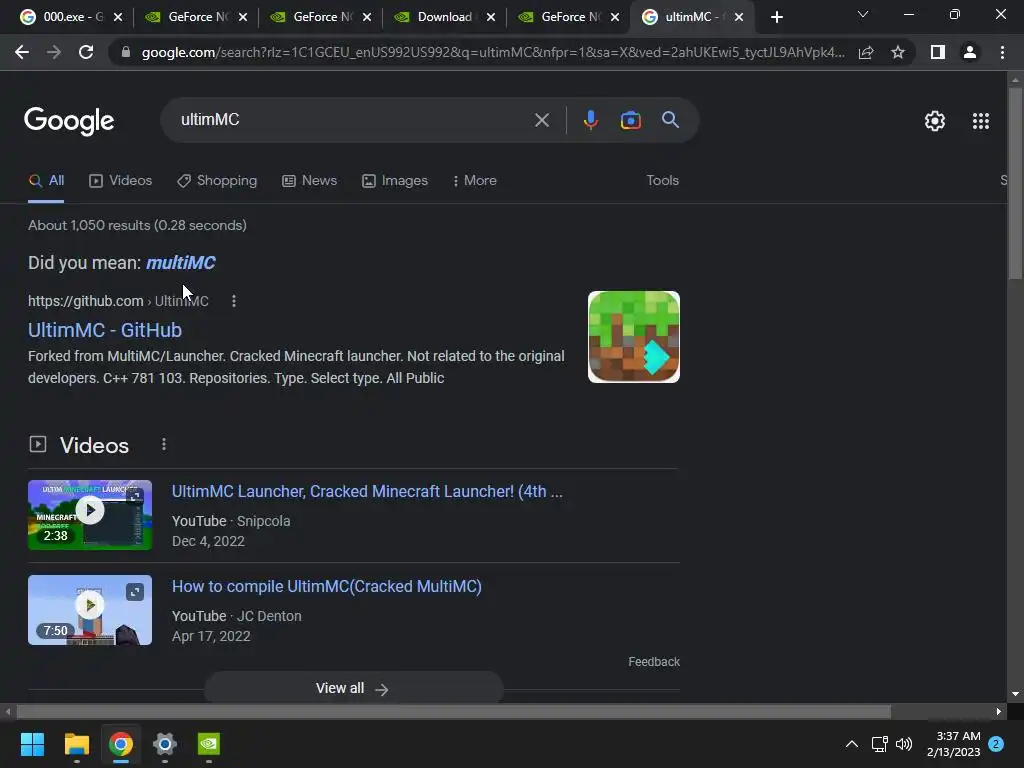Click the scroll down arrow
Screen dimensions: 1024x768
click(1015, 694)
